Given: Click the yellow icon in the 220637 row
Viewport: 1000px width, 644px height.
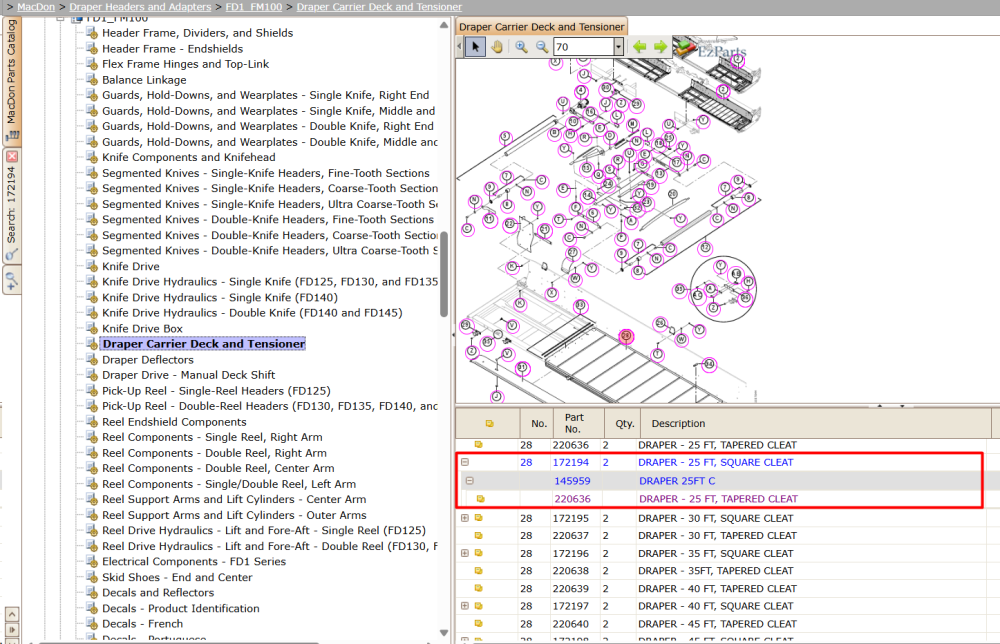Looking at the screenshot, I should tap(478, 536).
